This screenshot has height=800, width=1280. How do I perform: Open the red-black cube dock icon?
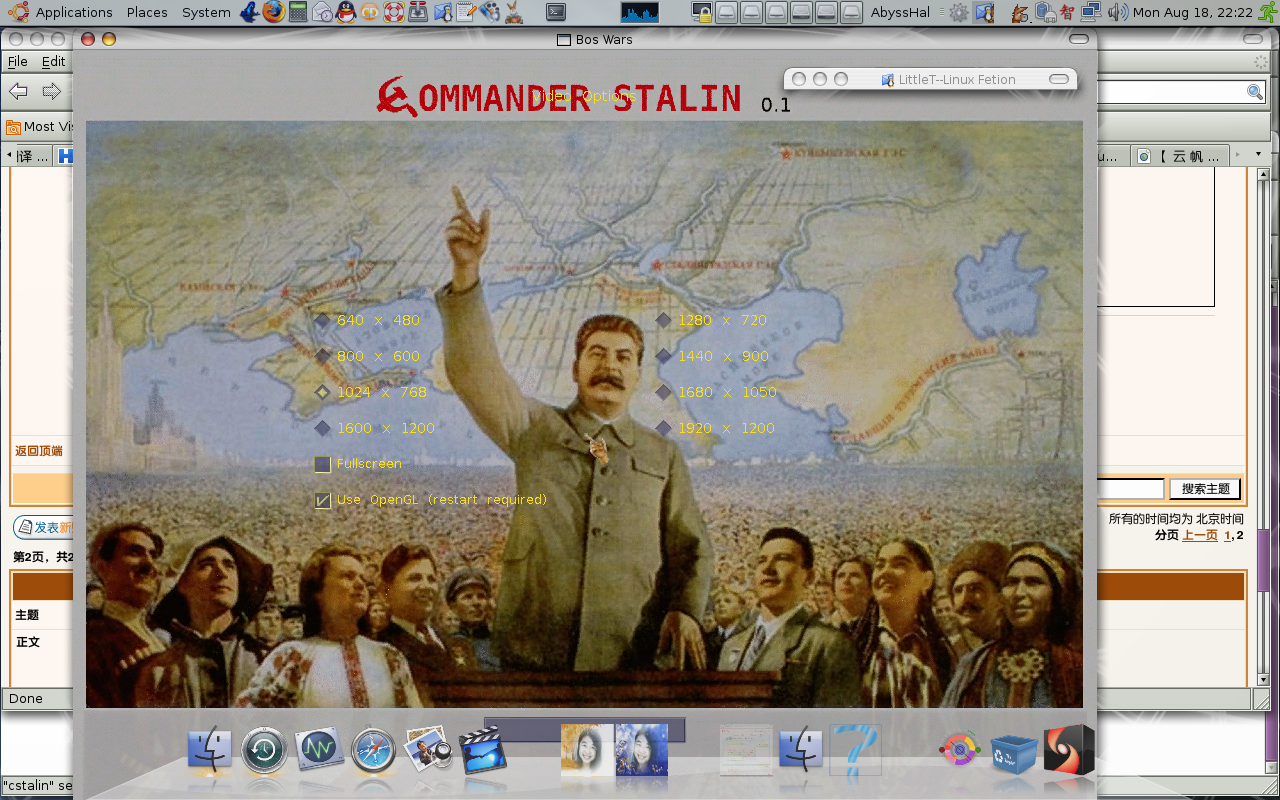pyautogui.click(x=1068, y=750)
